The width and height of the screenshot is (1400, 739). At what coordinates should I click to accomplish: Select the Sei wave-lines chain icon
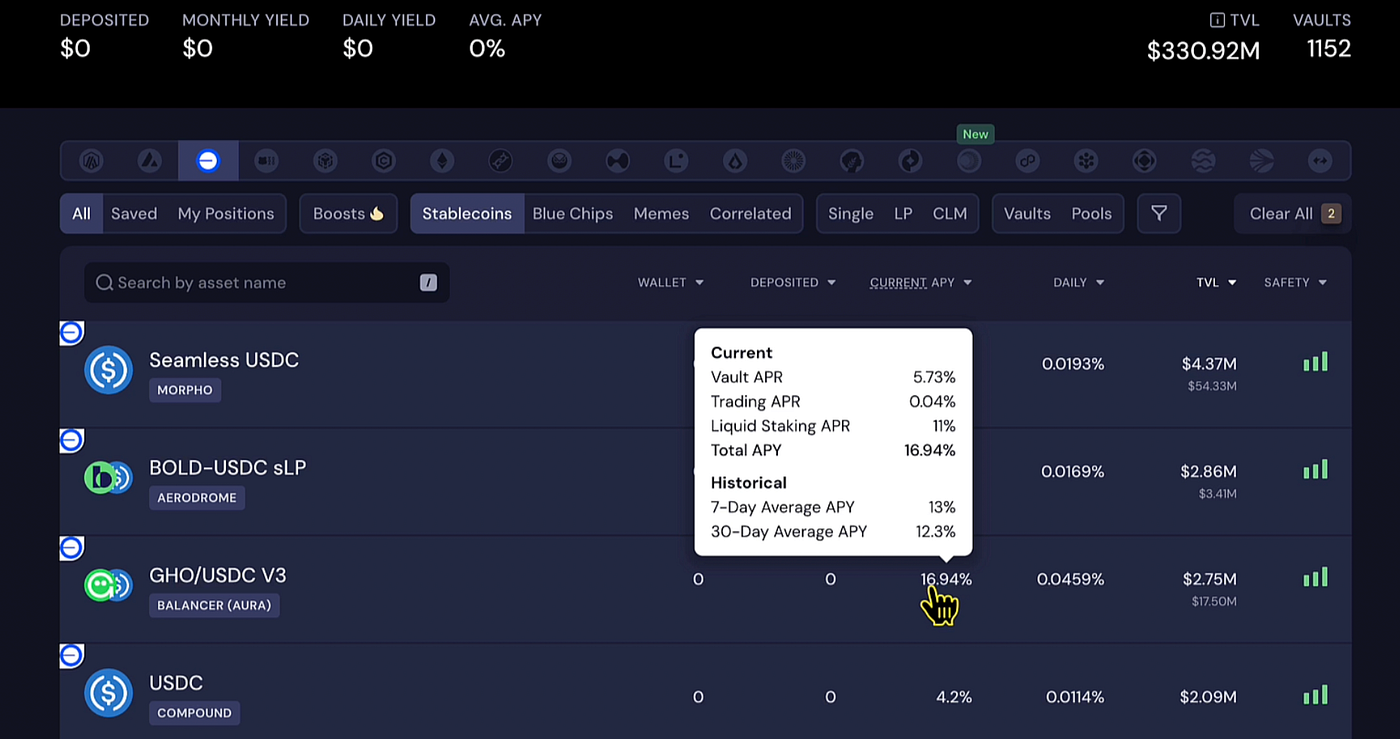[1203, 160]
